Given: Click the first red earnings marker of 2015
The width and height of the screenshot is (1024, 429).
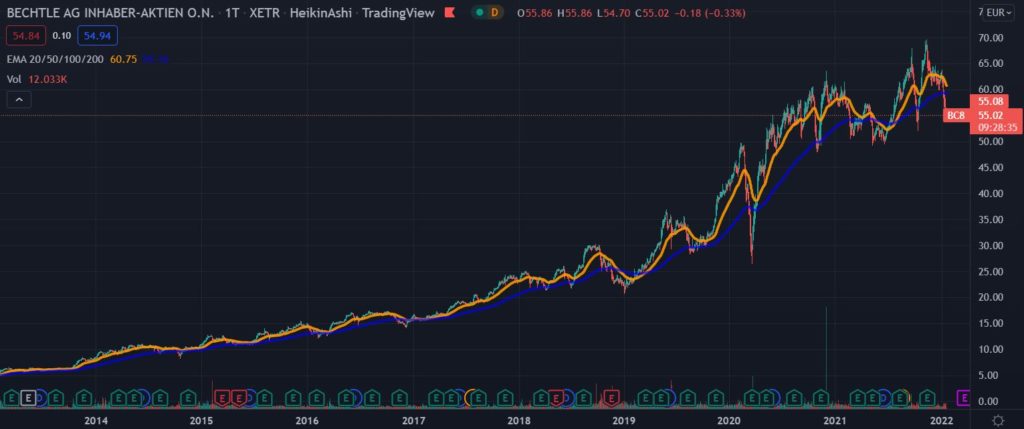Looking at the screenshot, I should coord(222,396).
